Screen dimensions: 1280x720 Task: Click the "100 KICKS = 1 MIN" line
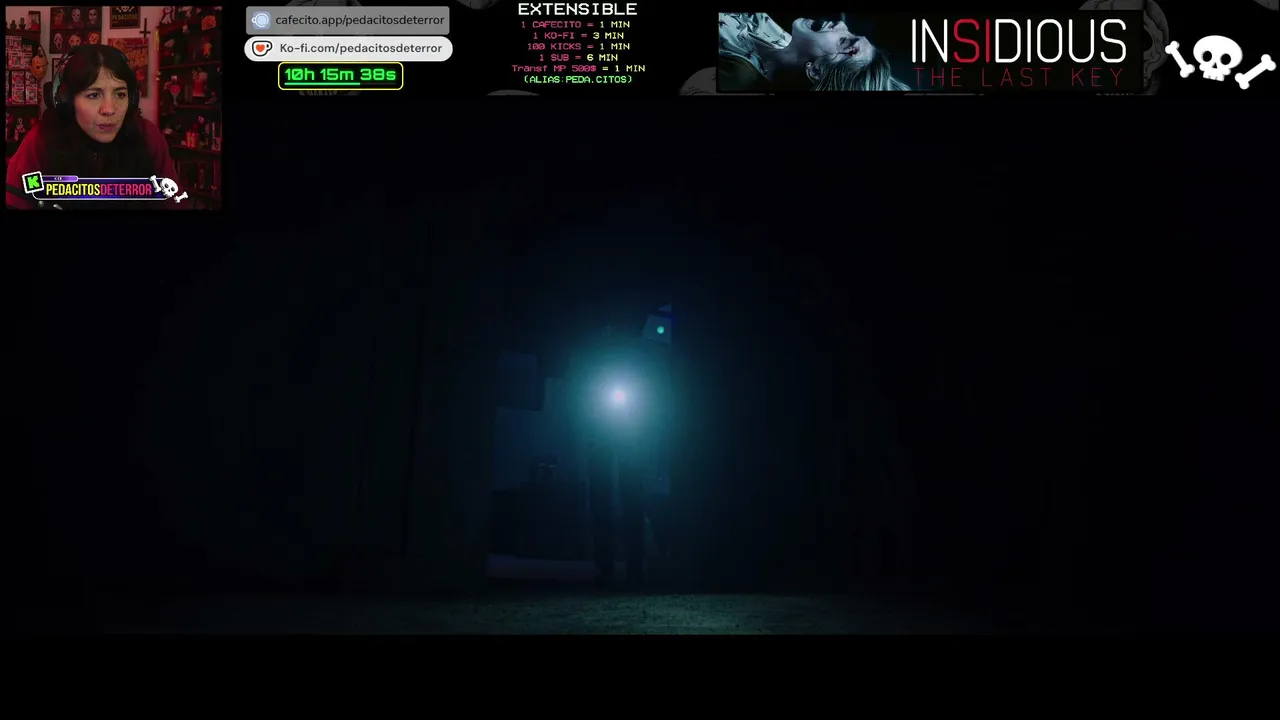click(578, 47)
